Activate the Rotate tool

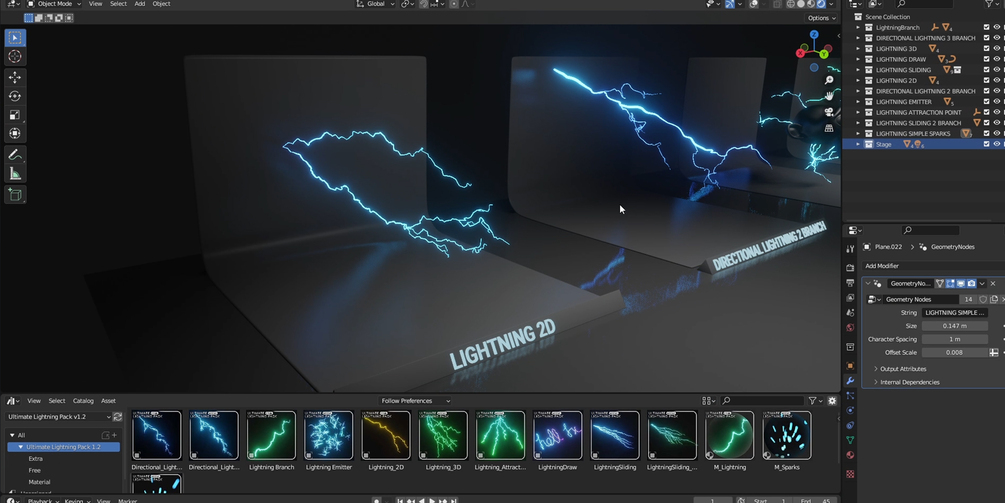15,96
